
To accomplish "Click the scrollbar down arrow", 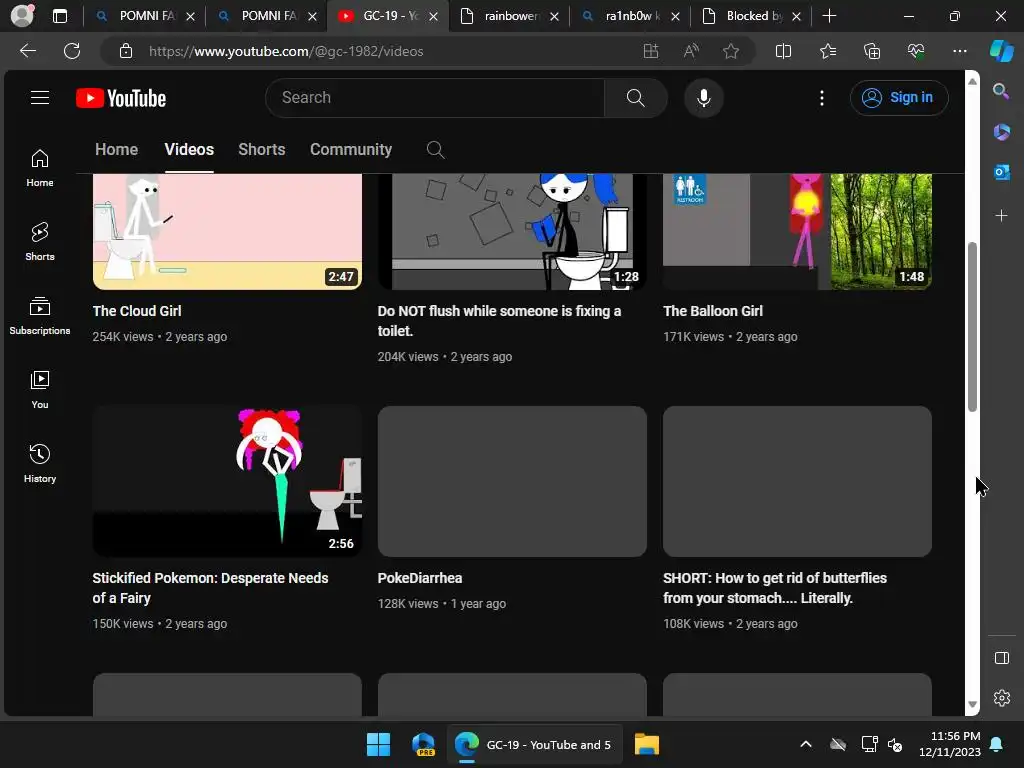I will pyautogui.click(x=972, y=704).
